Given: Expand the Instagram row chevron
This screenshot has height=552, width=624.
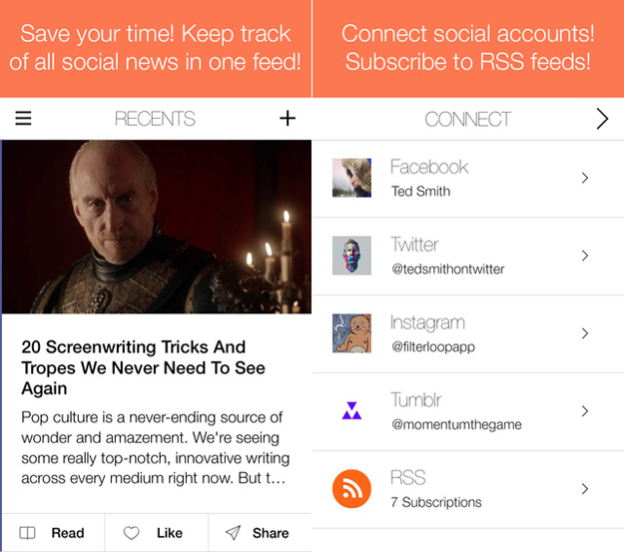Looking at the screenshot, I should [585, 333].
